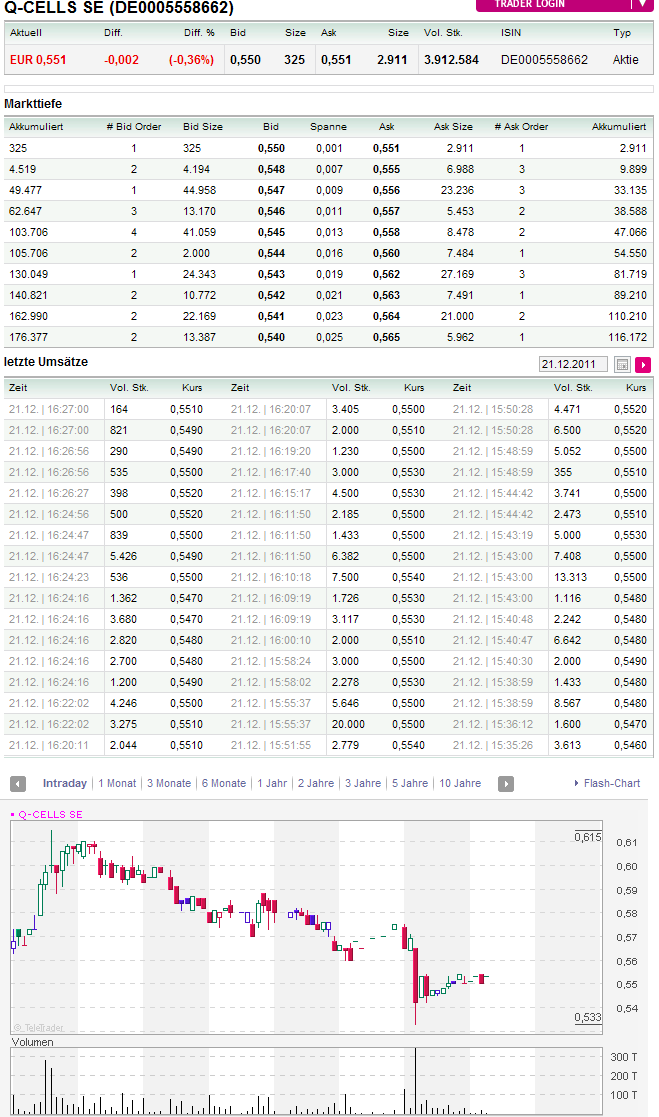Switch chart to 1 Jahr
Screen dimensions: 659x1117
272,783
